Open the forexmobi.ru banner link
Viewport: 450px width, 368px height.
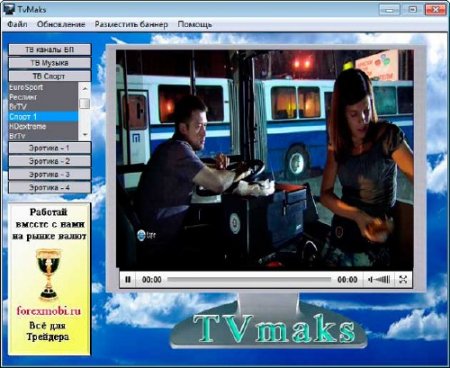49,311
